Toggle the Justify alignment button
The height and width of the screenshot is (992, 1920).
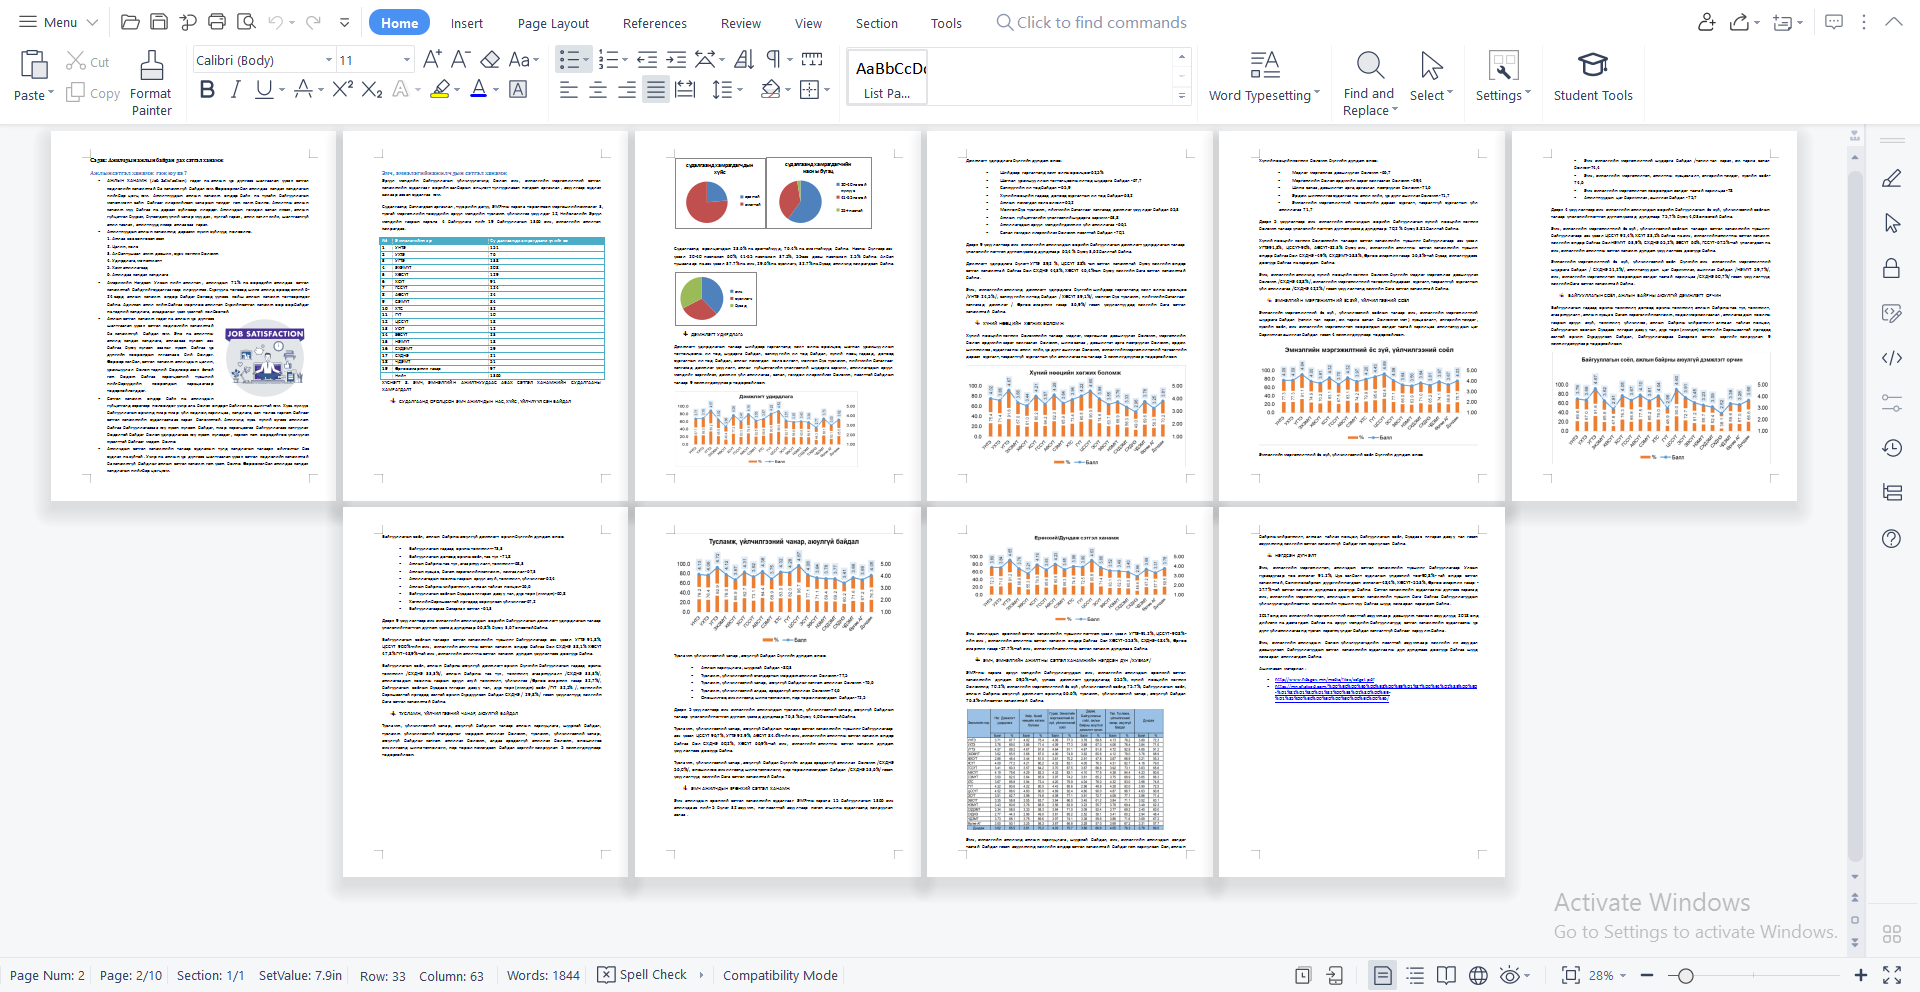(655, 90)
